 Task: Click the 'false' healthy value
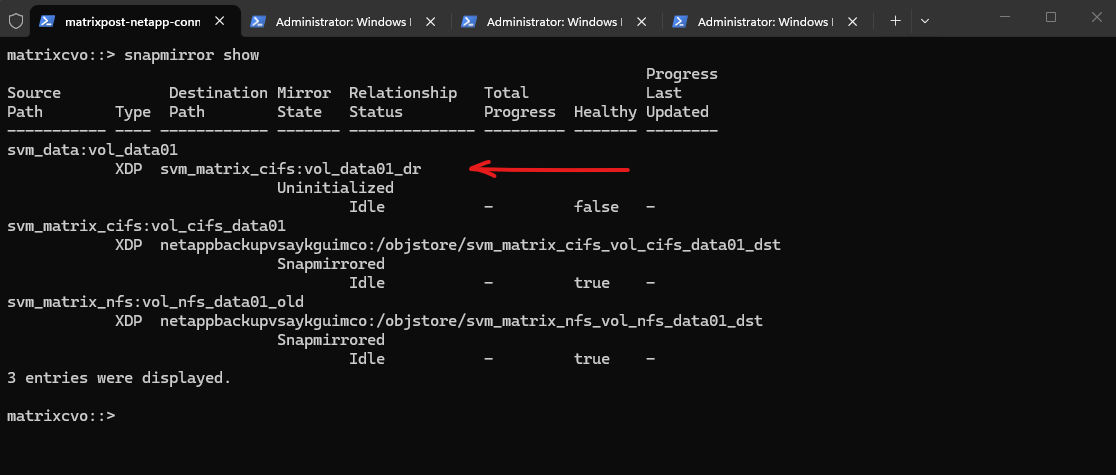tap(596, 207)
